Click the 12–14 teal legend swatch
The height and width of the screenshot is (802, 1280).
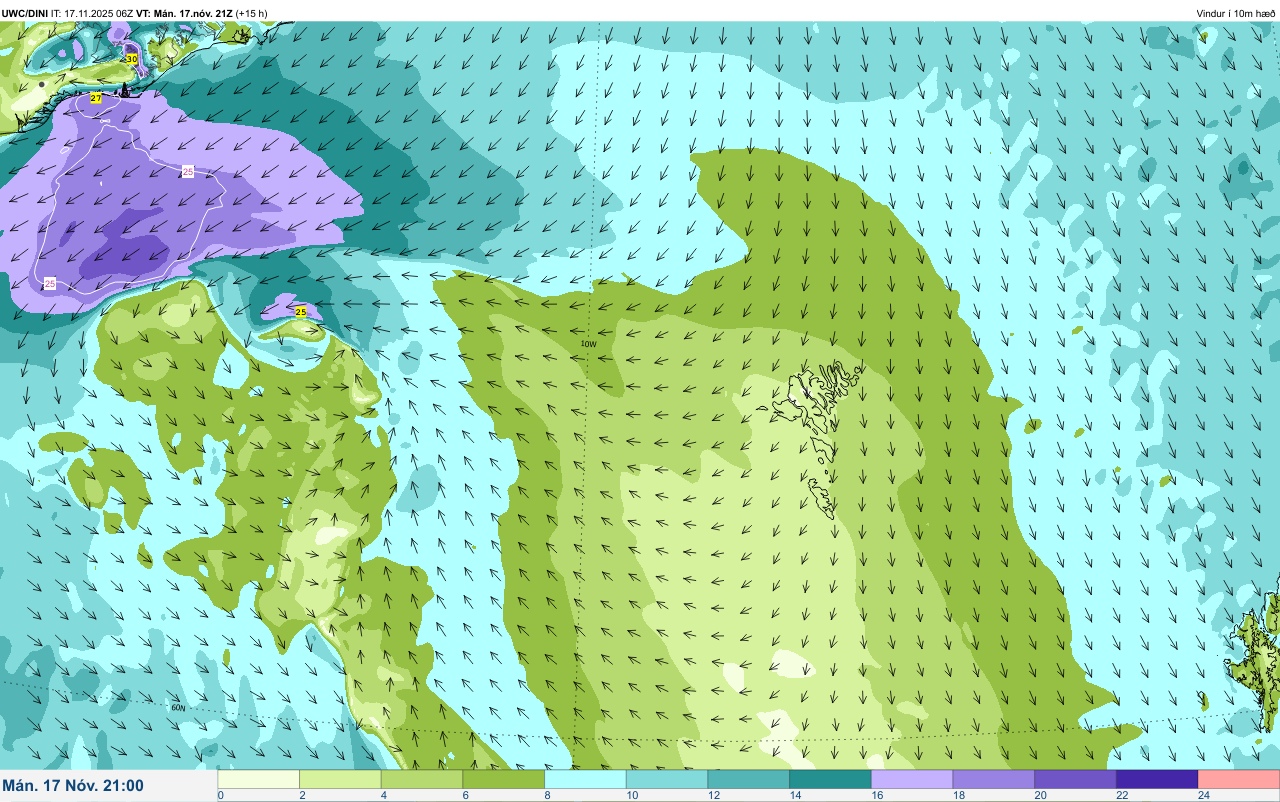748,779
